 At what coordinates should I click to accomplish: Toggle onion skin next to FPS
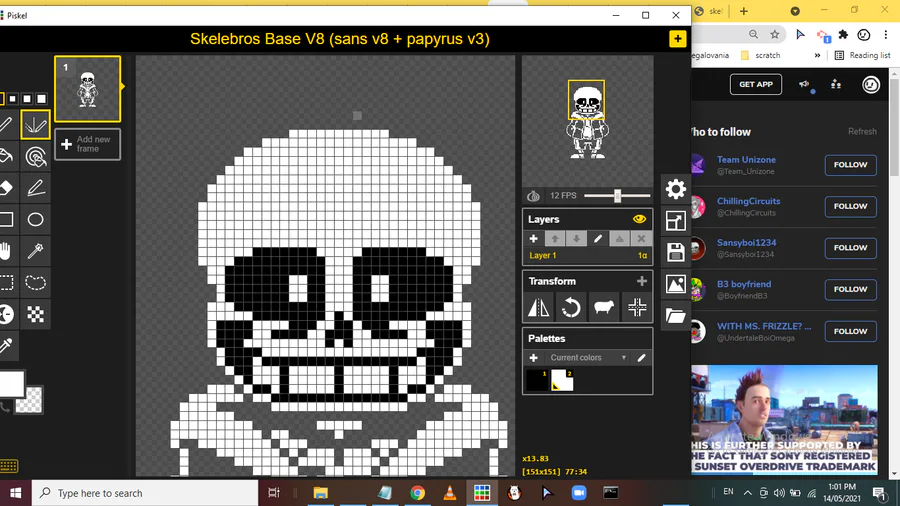pyautogui.click(x=533, y=196)
